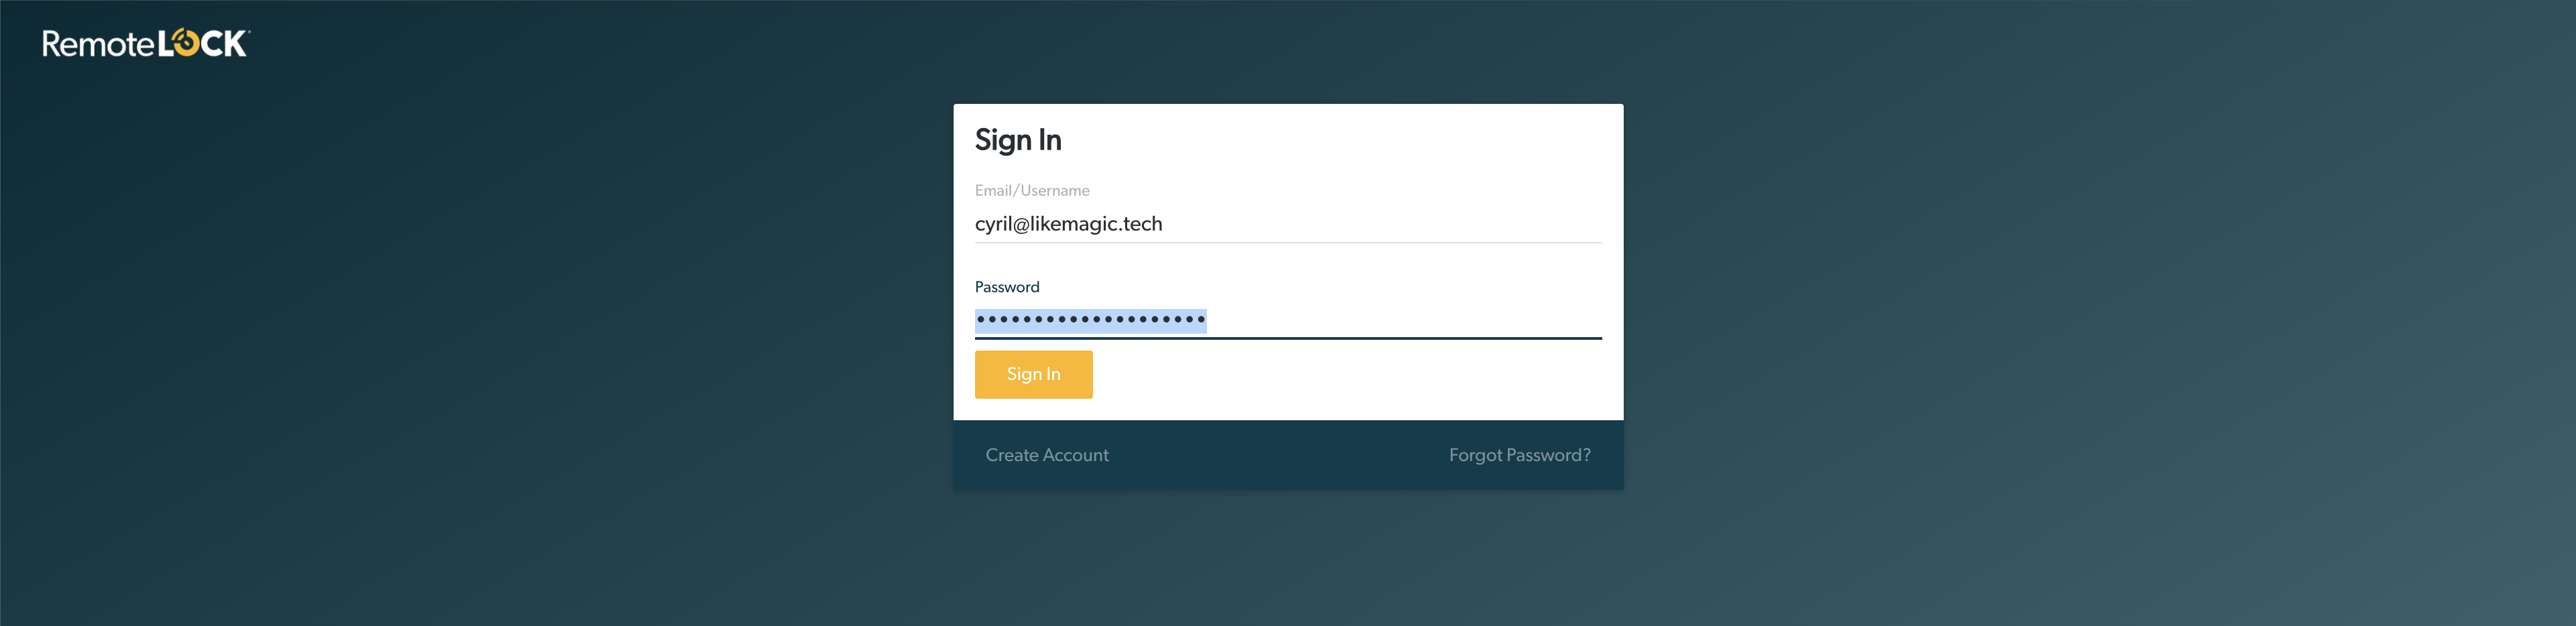Viewport: 2576px width, 626px height.
Task: Focus the Password input field
Action: pos(1287,320)
